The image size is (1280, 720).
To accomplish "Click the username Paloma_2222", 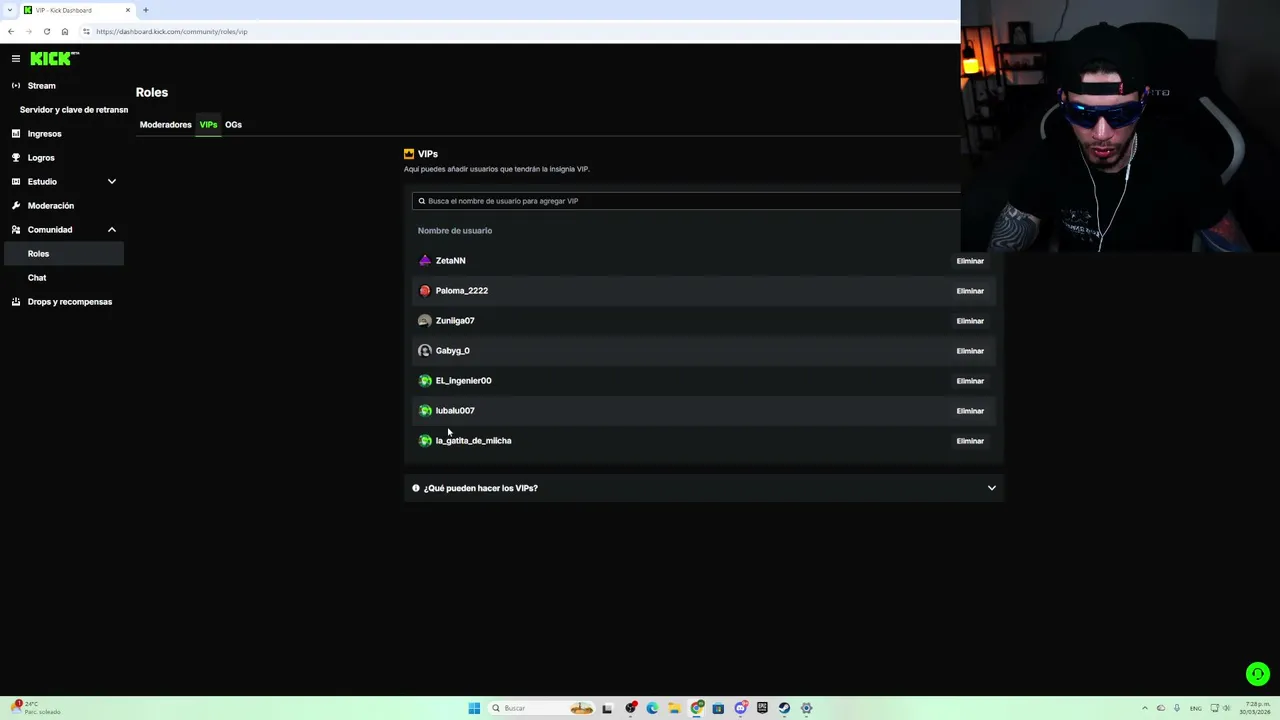I will (x=461, y=291).
